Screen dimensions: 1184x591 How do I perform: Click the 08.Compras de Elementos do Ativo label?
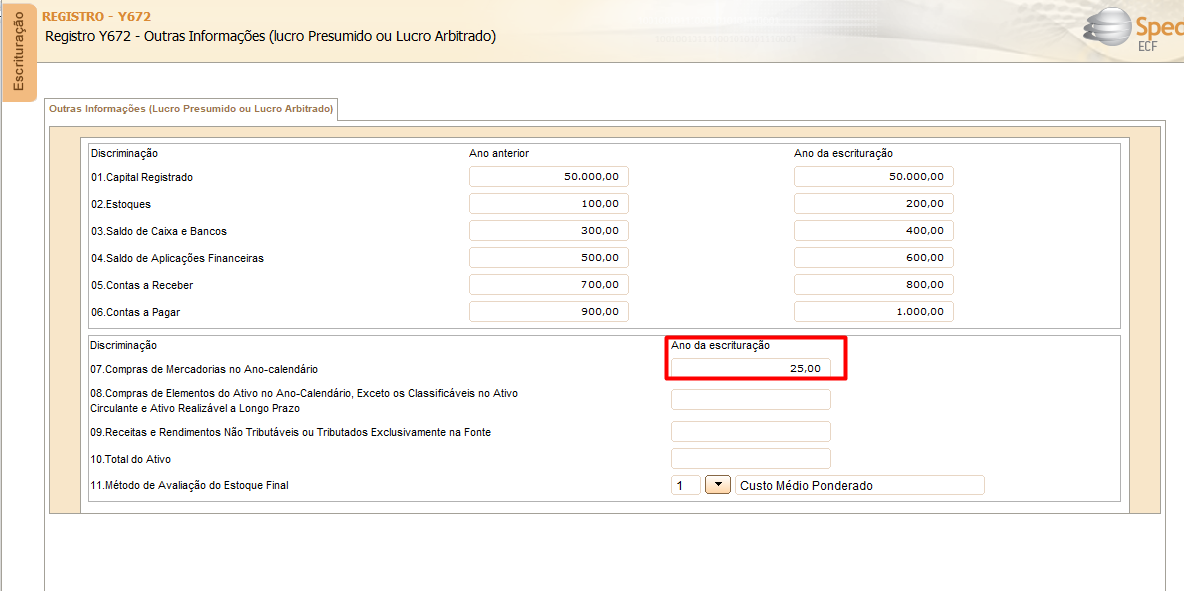pos(304,401)
